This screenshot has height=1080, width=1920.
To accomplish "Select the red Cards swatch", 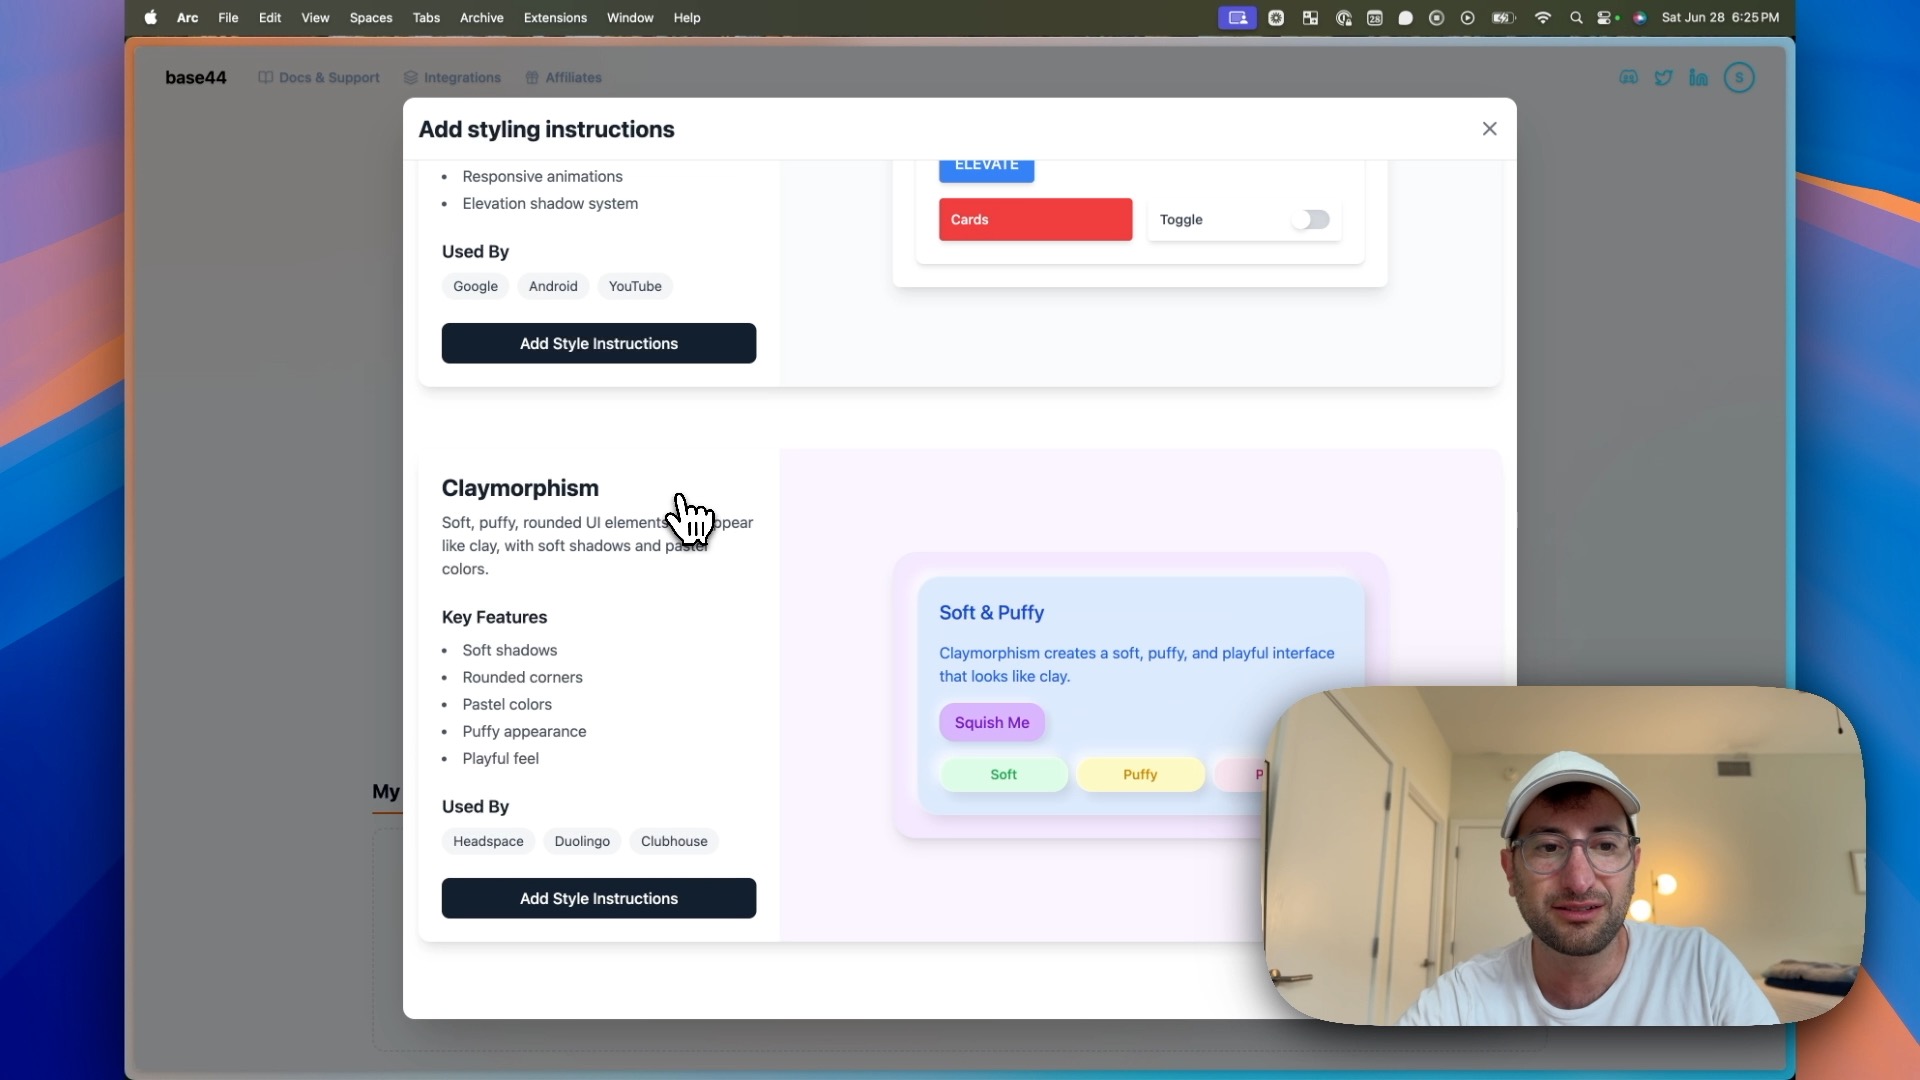I will click(1035, 219).
